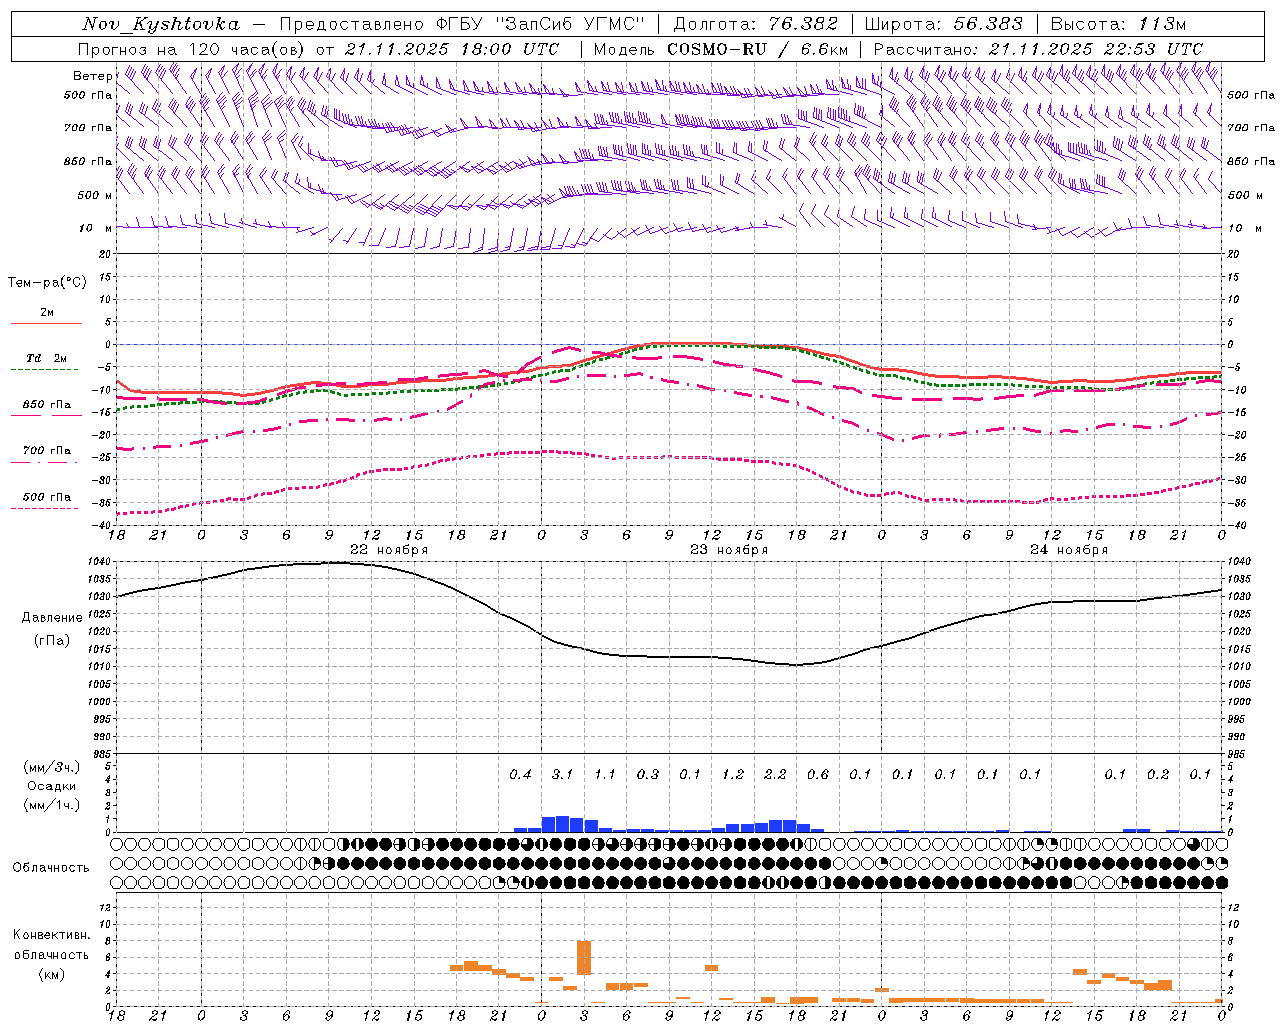This screenshot has width=1280, height=1024.
Task: Click the calculated time 21.11.2025 22:53 UTC
Action: click(1095, 49)
